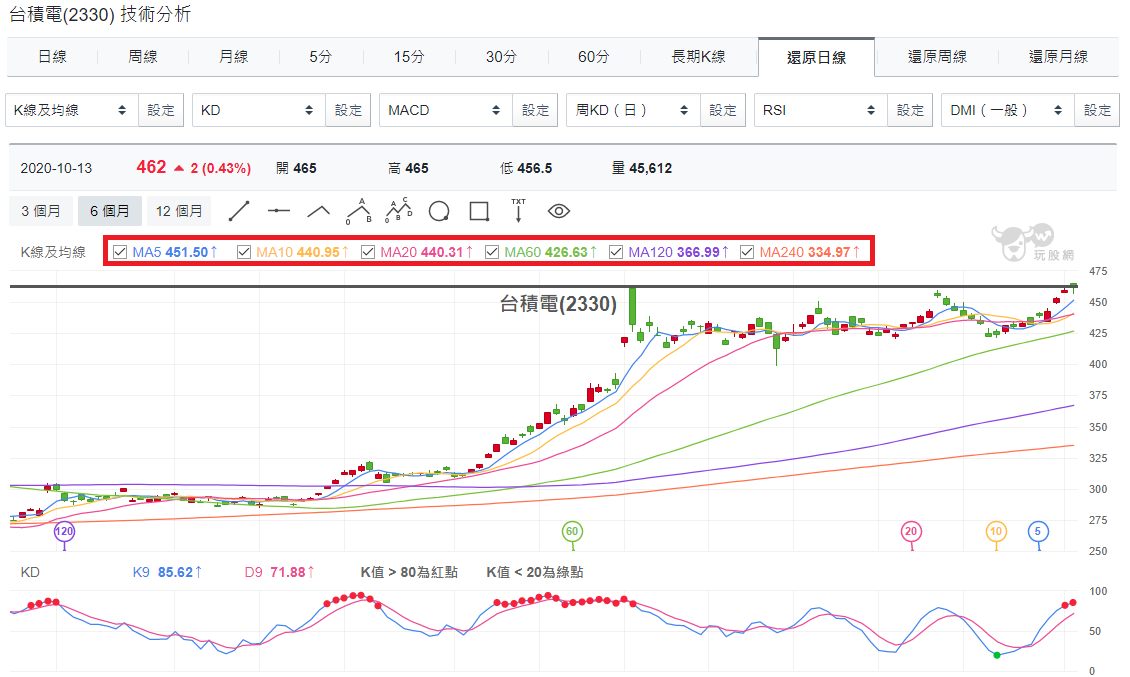Click the price 462 in red
1130x677 pixels.
[x=151, y=167]
